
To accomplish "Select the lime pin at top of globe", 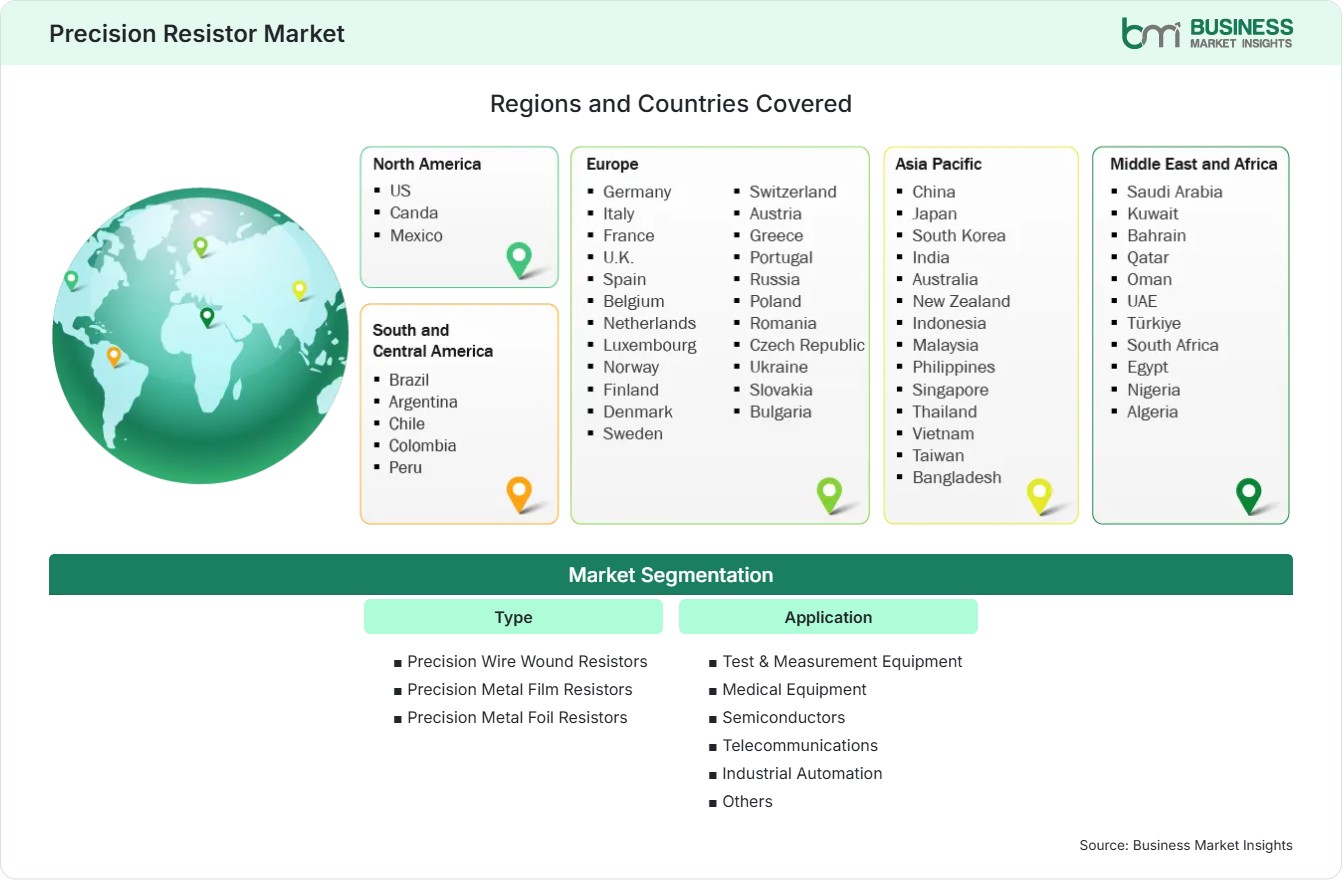I will [x=200, y=246].
